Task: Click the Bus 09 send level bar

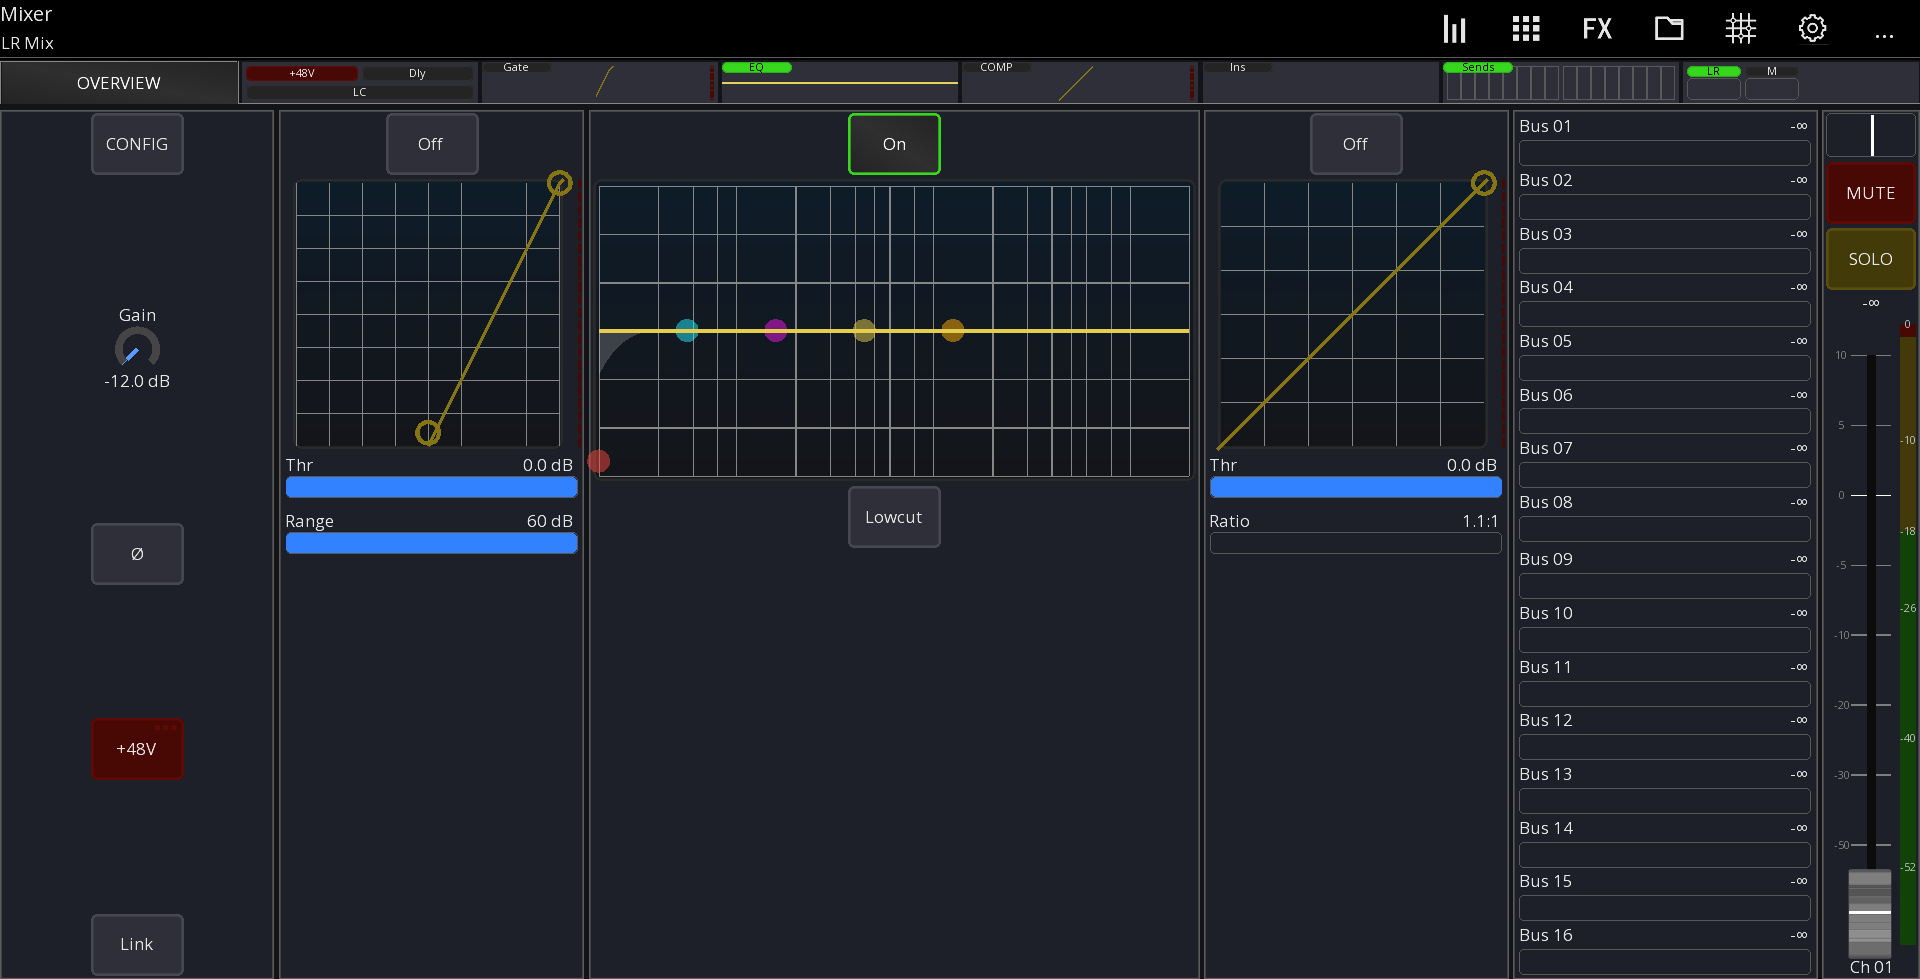Action: click(1665, 586)
